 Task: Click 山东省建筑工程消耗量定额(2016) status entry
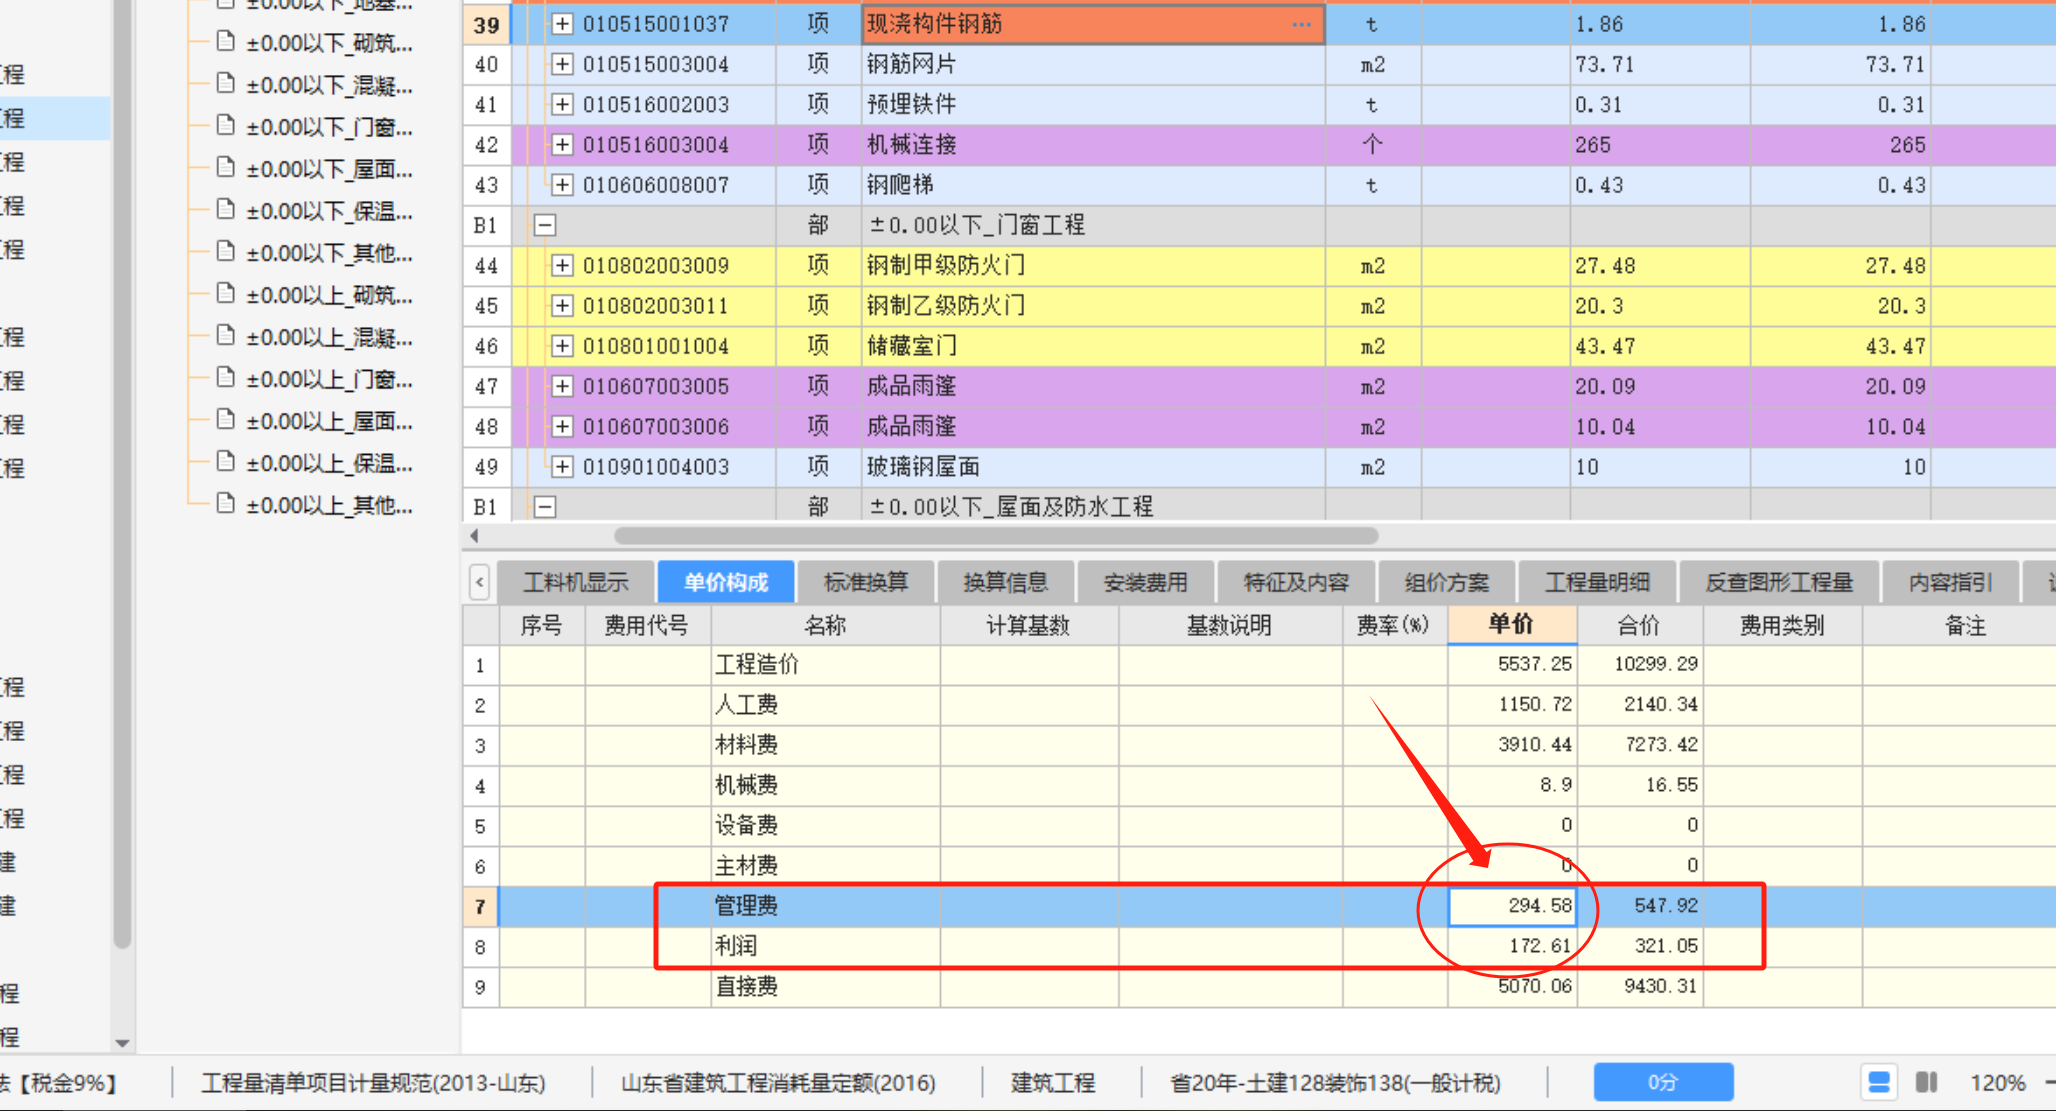pos(778,1083)
